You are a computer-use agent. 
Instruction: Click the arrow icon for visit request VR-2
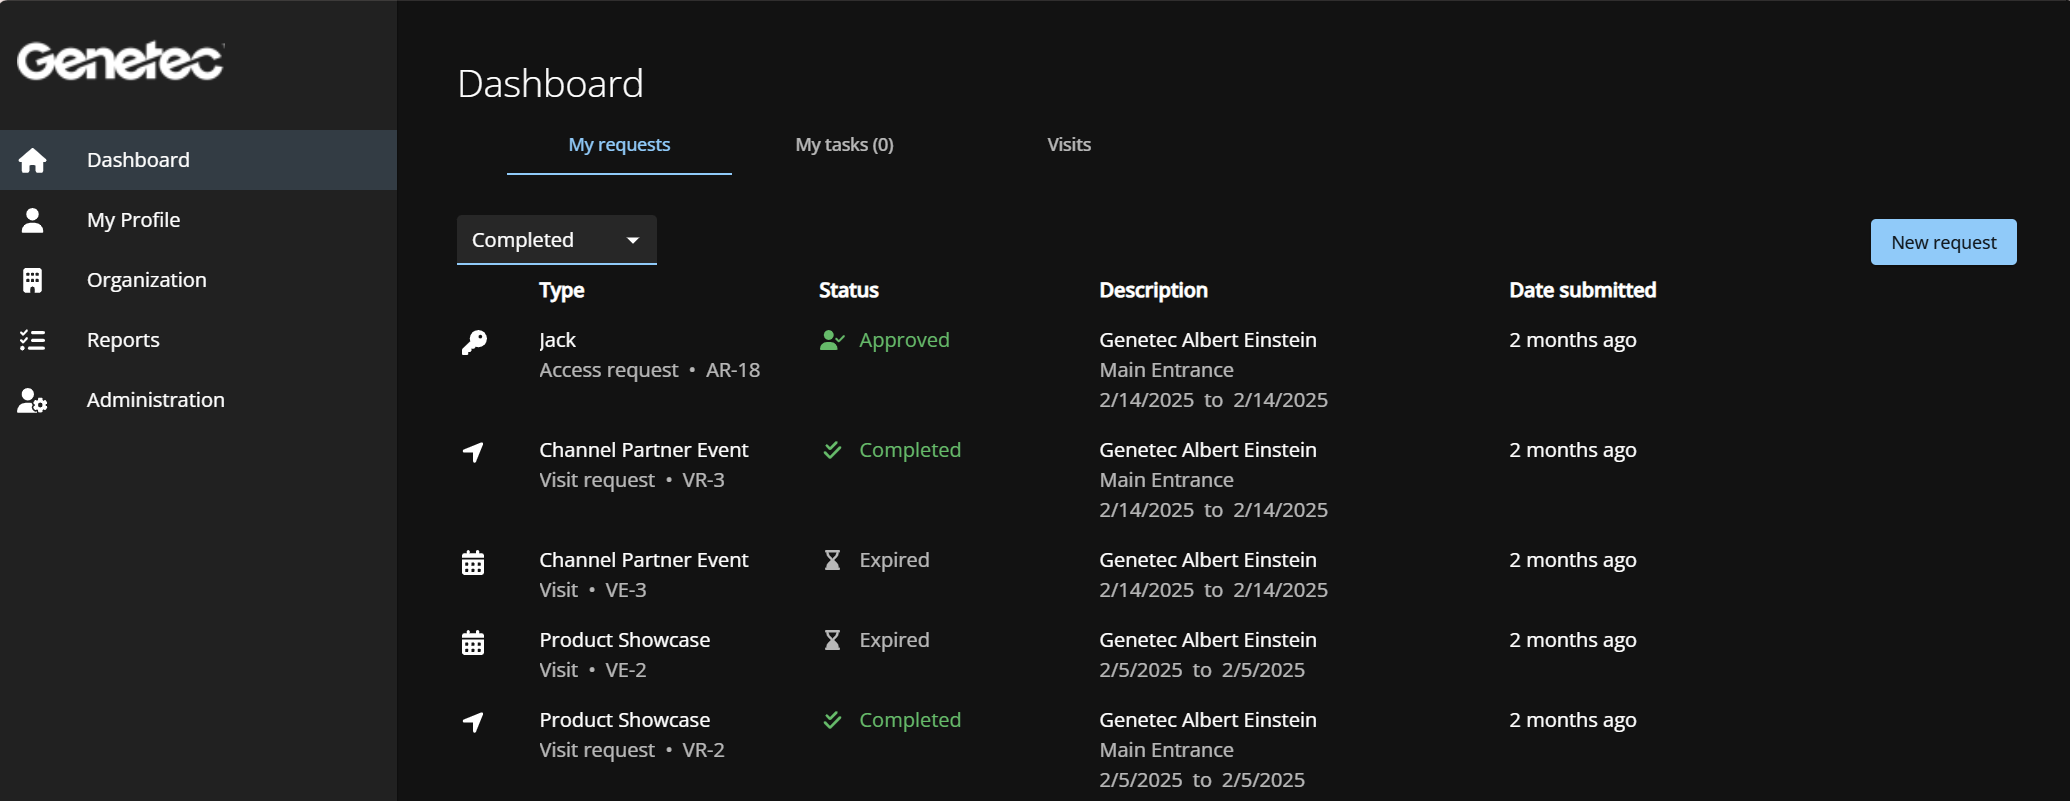coord(473,722)
